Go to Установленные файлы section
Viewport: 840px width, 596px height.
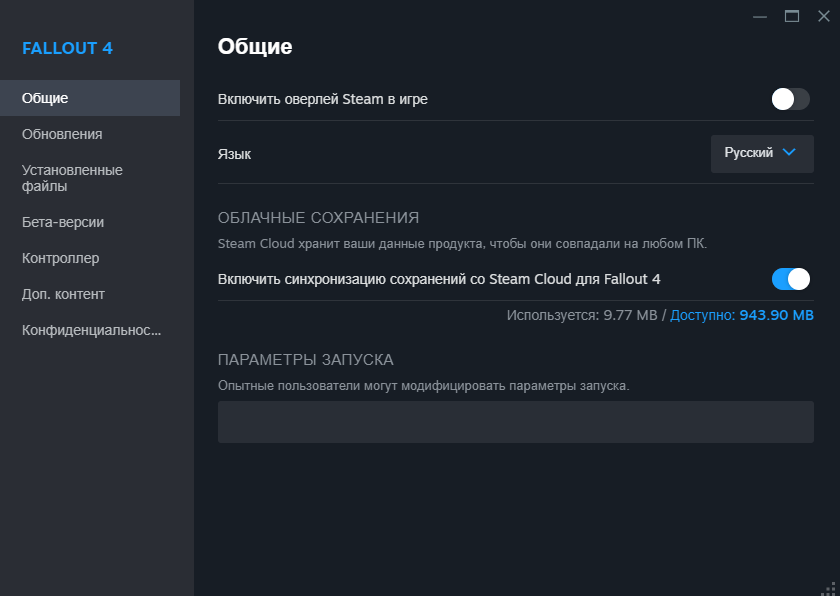72,178
